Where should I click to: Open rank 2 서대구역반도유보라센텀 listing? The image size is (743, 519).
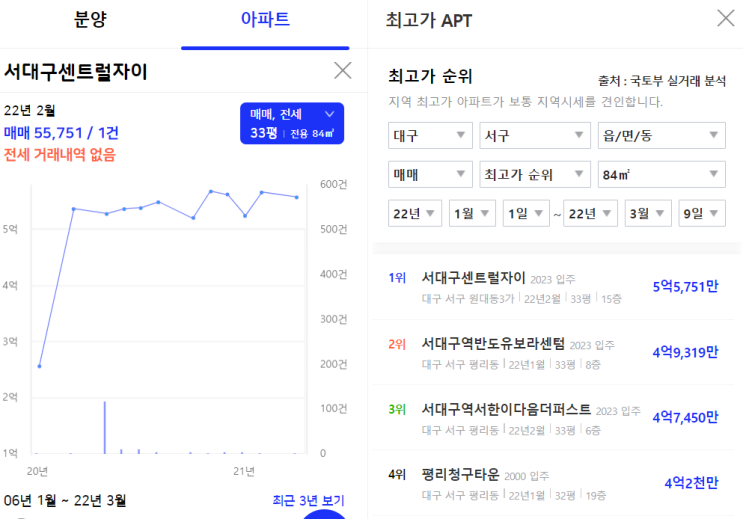coord(553,353)
